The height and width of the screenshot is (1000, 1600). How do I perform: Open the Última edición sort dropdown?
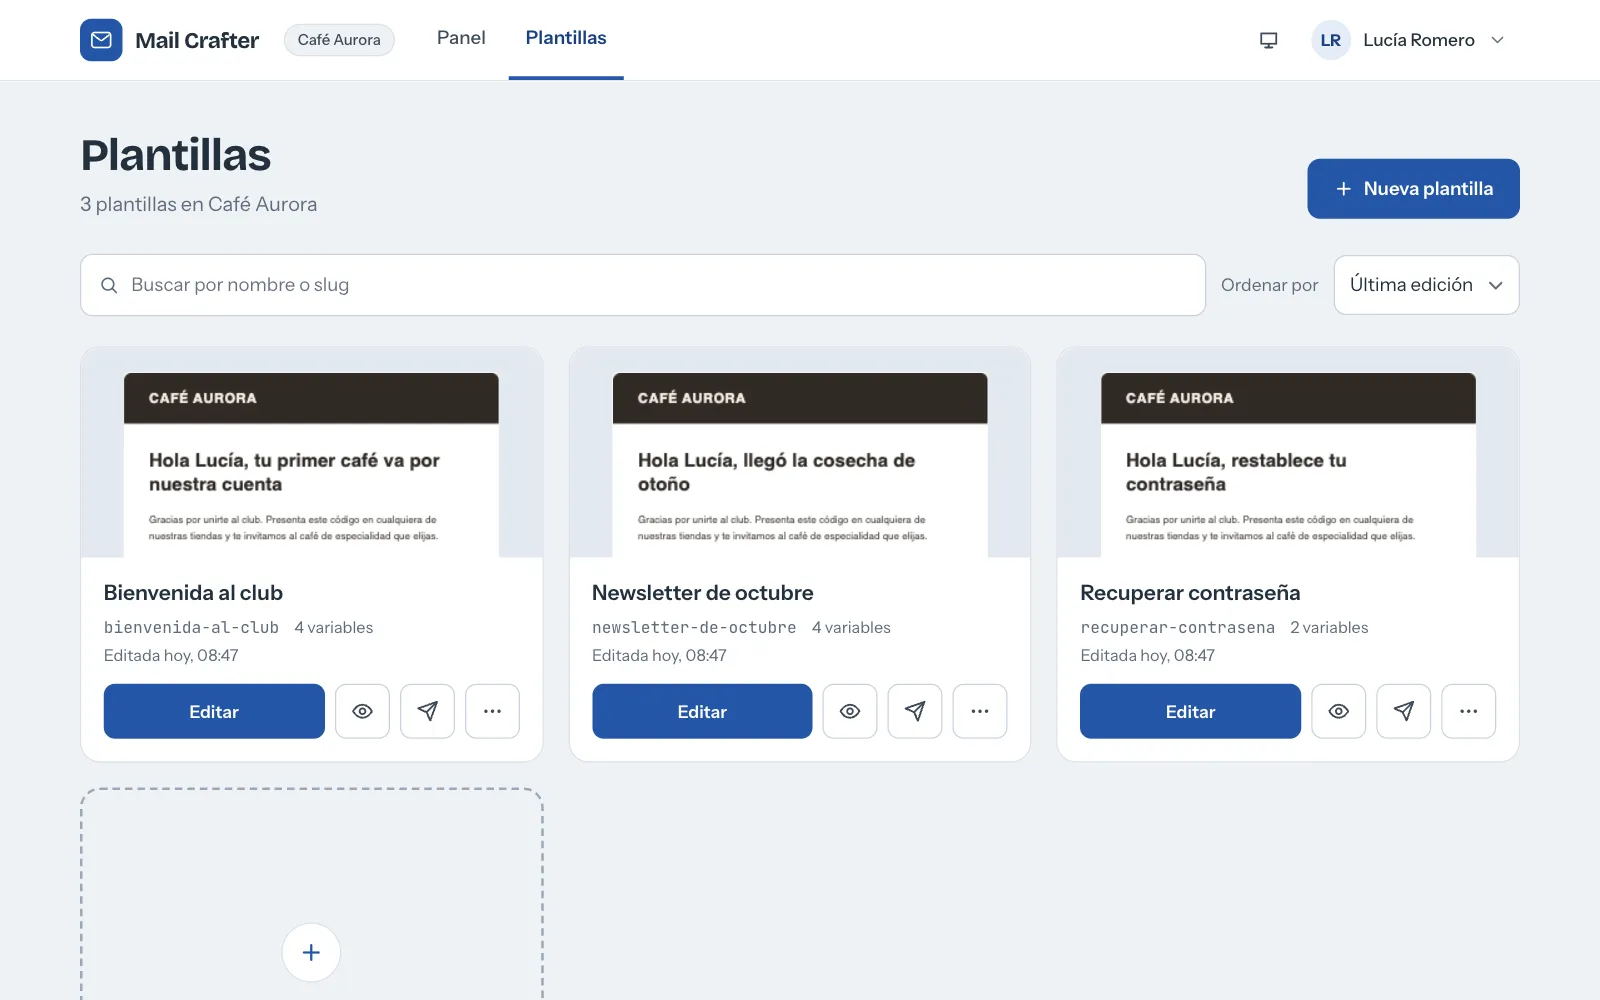1426,285
